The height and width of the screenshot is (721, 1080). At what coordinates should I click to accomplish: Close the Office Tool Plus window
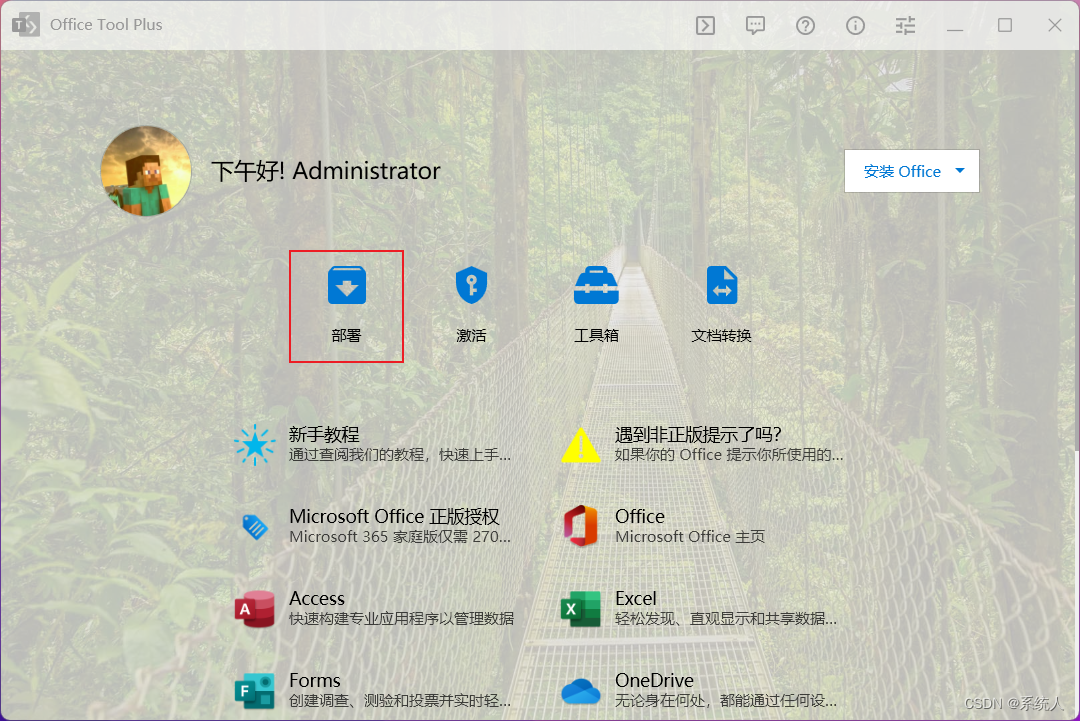pos(1055,25)
